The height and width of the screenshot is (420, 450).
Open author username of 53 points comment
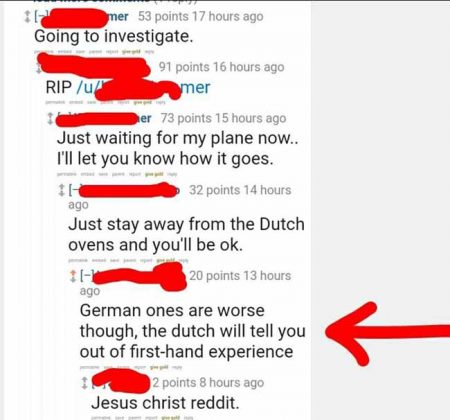coord(85,17)
